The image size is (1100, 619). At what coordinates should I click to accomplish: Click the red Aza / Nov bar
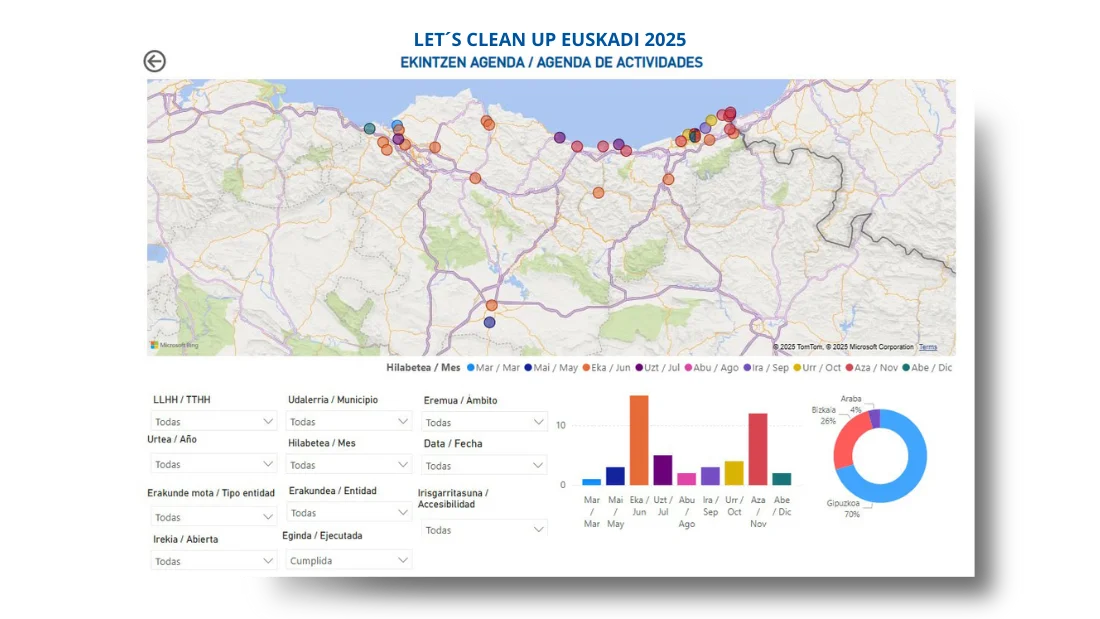click(x=758, y=449)
